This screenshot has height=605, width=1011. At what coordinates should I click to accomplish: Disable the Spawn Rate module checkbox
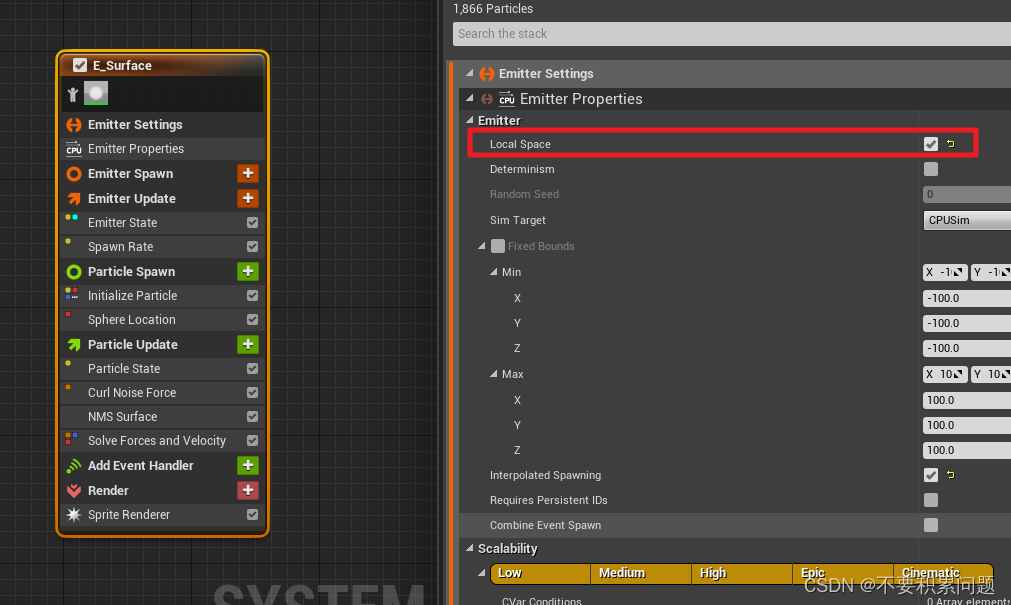[252, 246]
